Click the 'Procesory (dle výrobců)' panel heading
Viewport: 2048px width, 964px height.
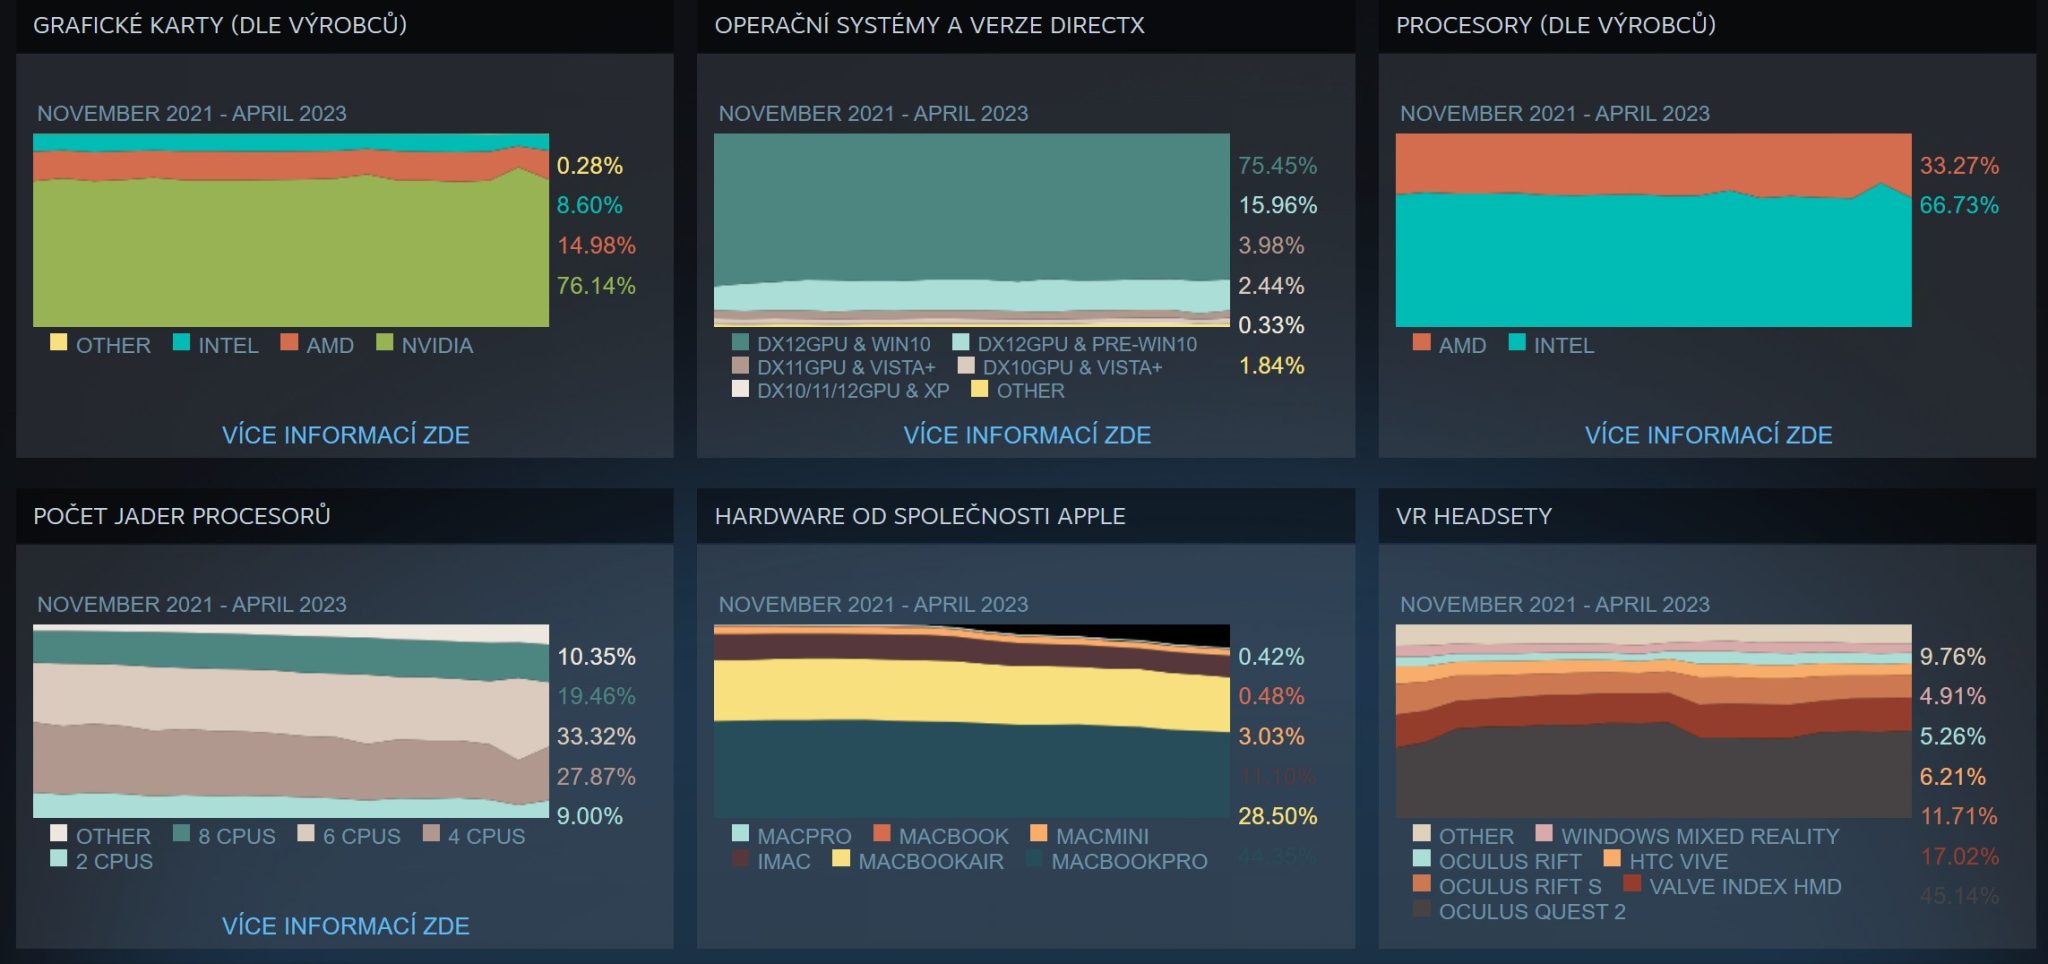click(x=1555, y=25)
